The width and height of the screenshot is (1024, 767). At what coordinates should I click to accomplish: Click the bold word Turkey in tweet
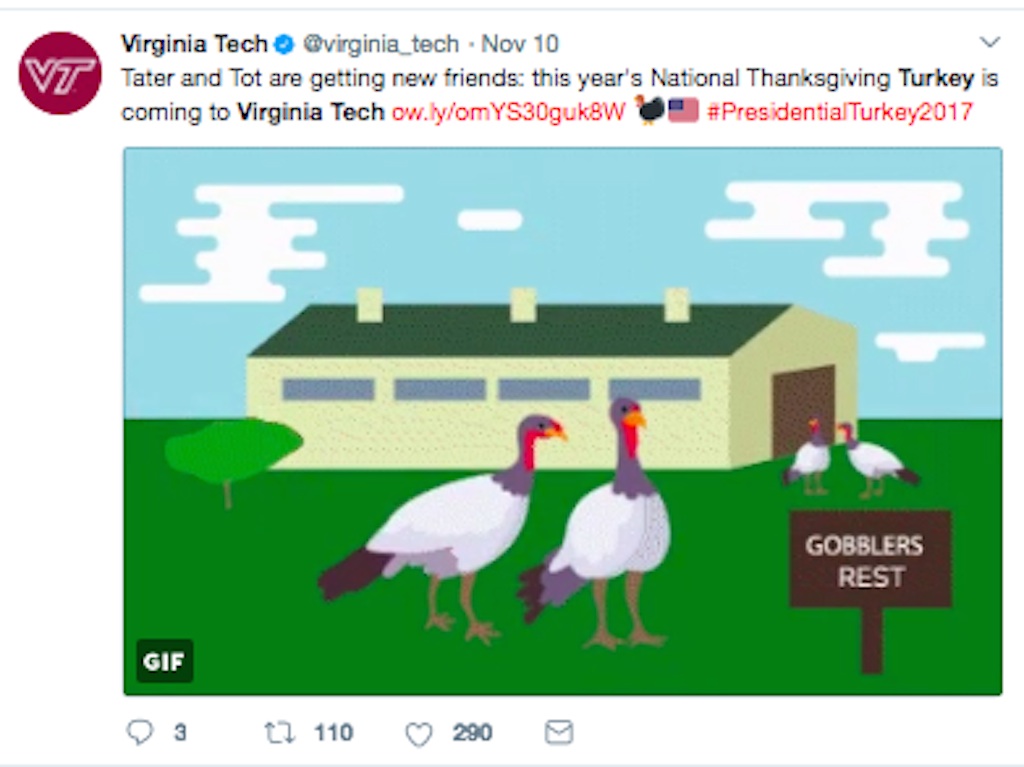(x=936, y=78)
